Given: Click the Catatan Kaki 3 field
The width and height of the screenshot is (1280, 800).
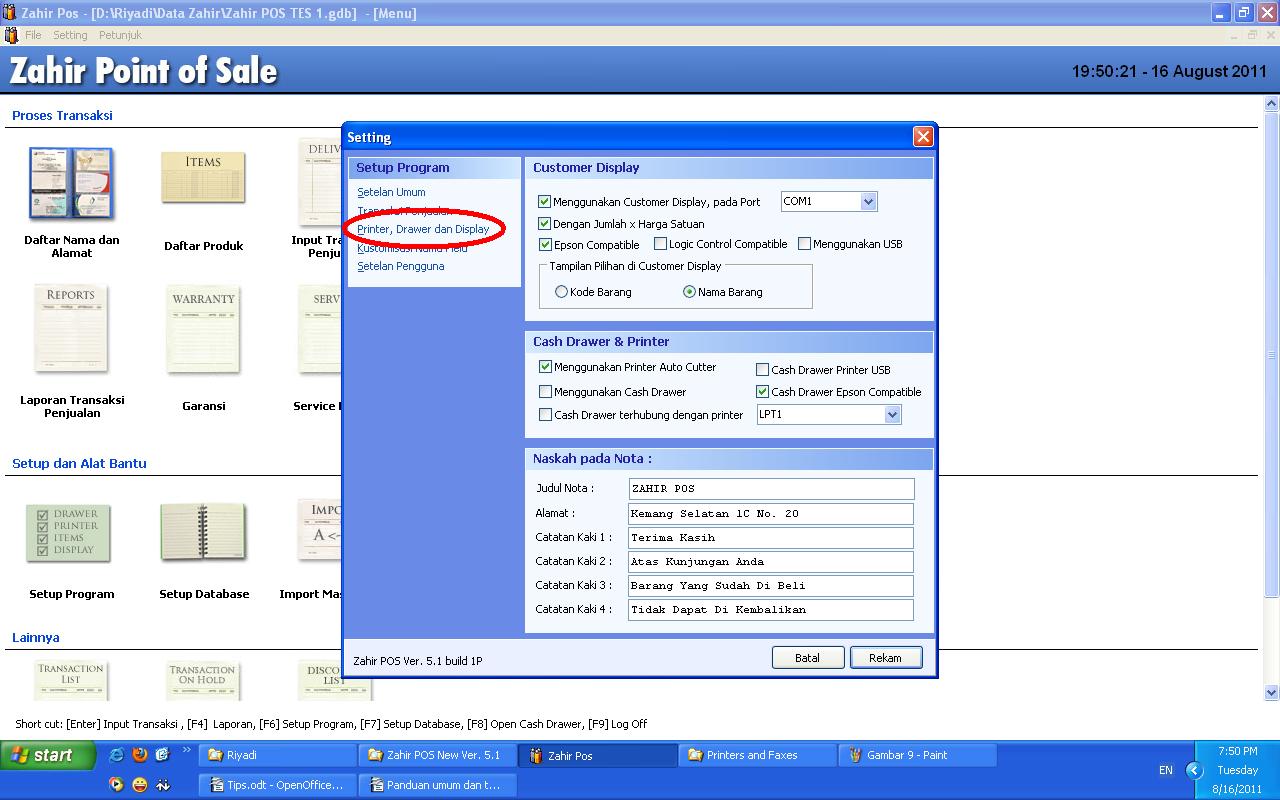Looking at the screenshot, I should 771,585.
